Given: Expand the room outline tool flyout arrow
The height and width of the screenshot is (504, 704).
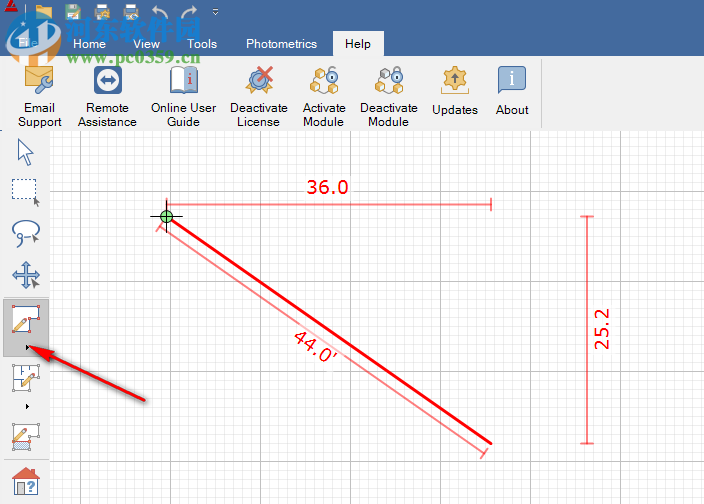Looking at the screenshot, I should click(x=27, y=347).
